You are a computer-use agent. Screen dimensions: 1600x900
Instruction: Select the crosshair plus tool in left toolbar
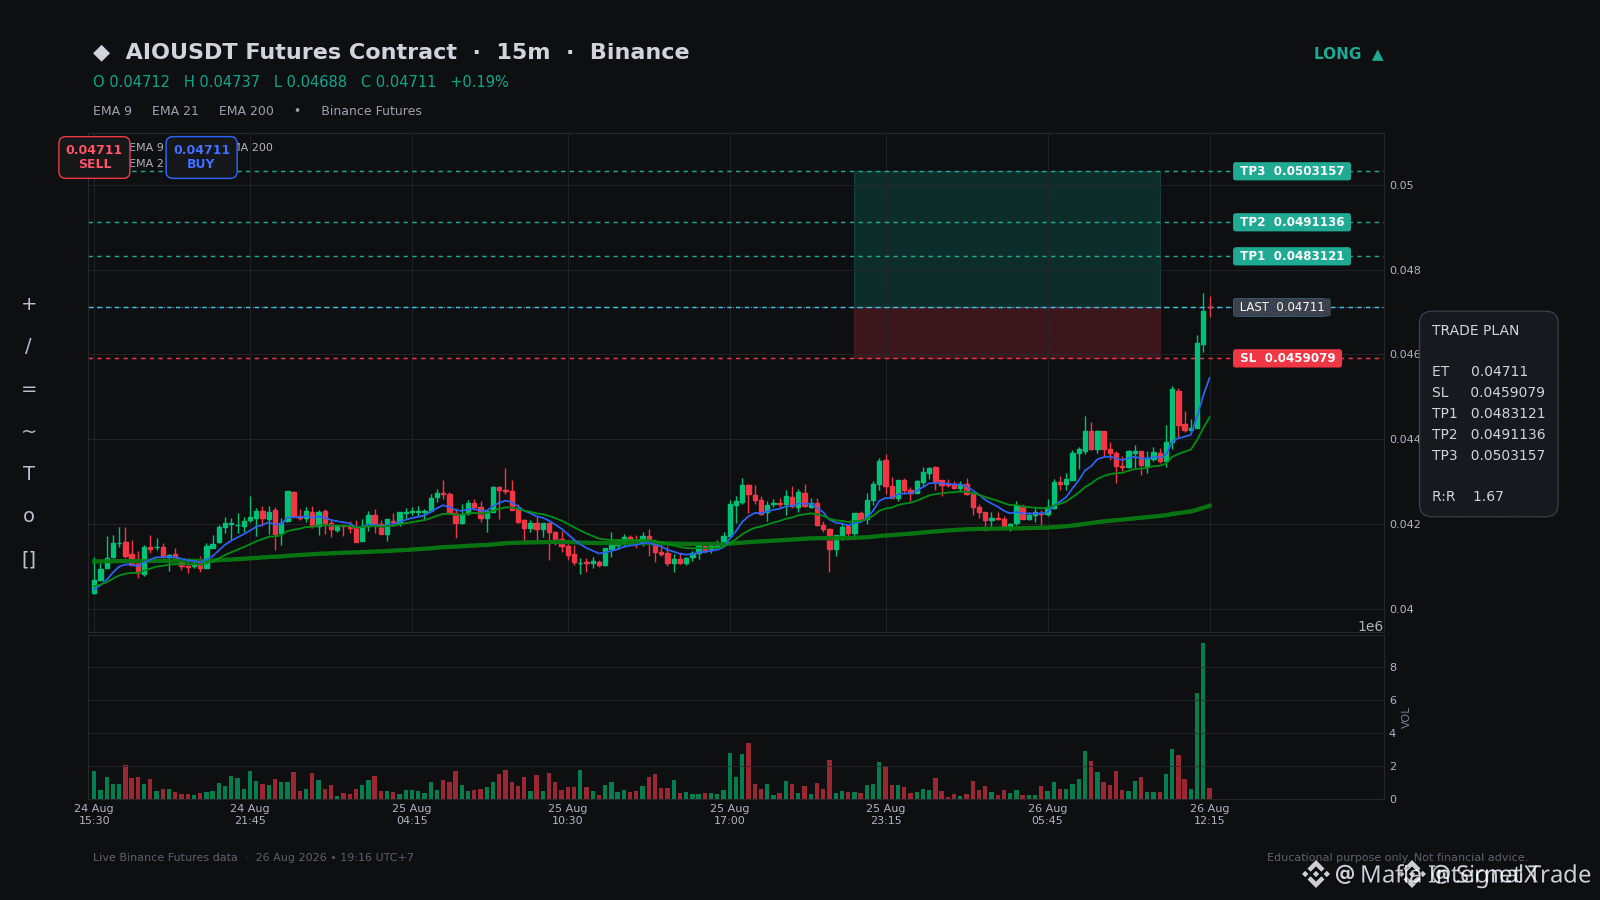click(29, 304)
